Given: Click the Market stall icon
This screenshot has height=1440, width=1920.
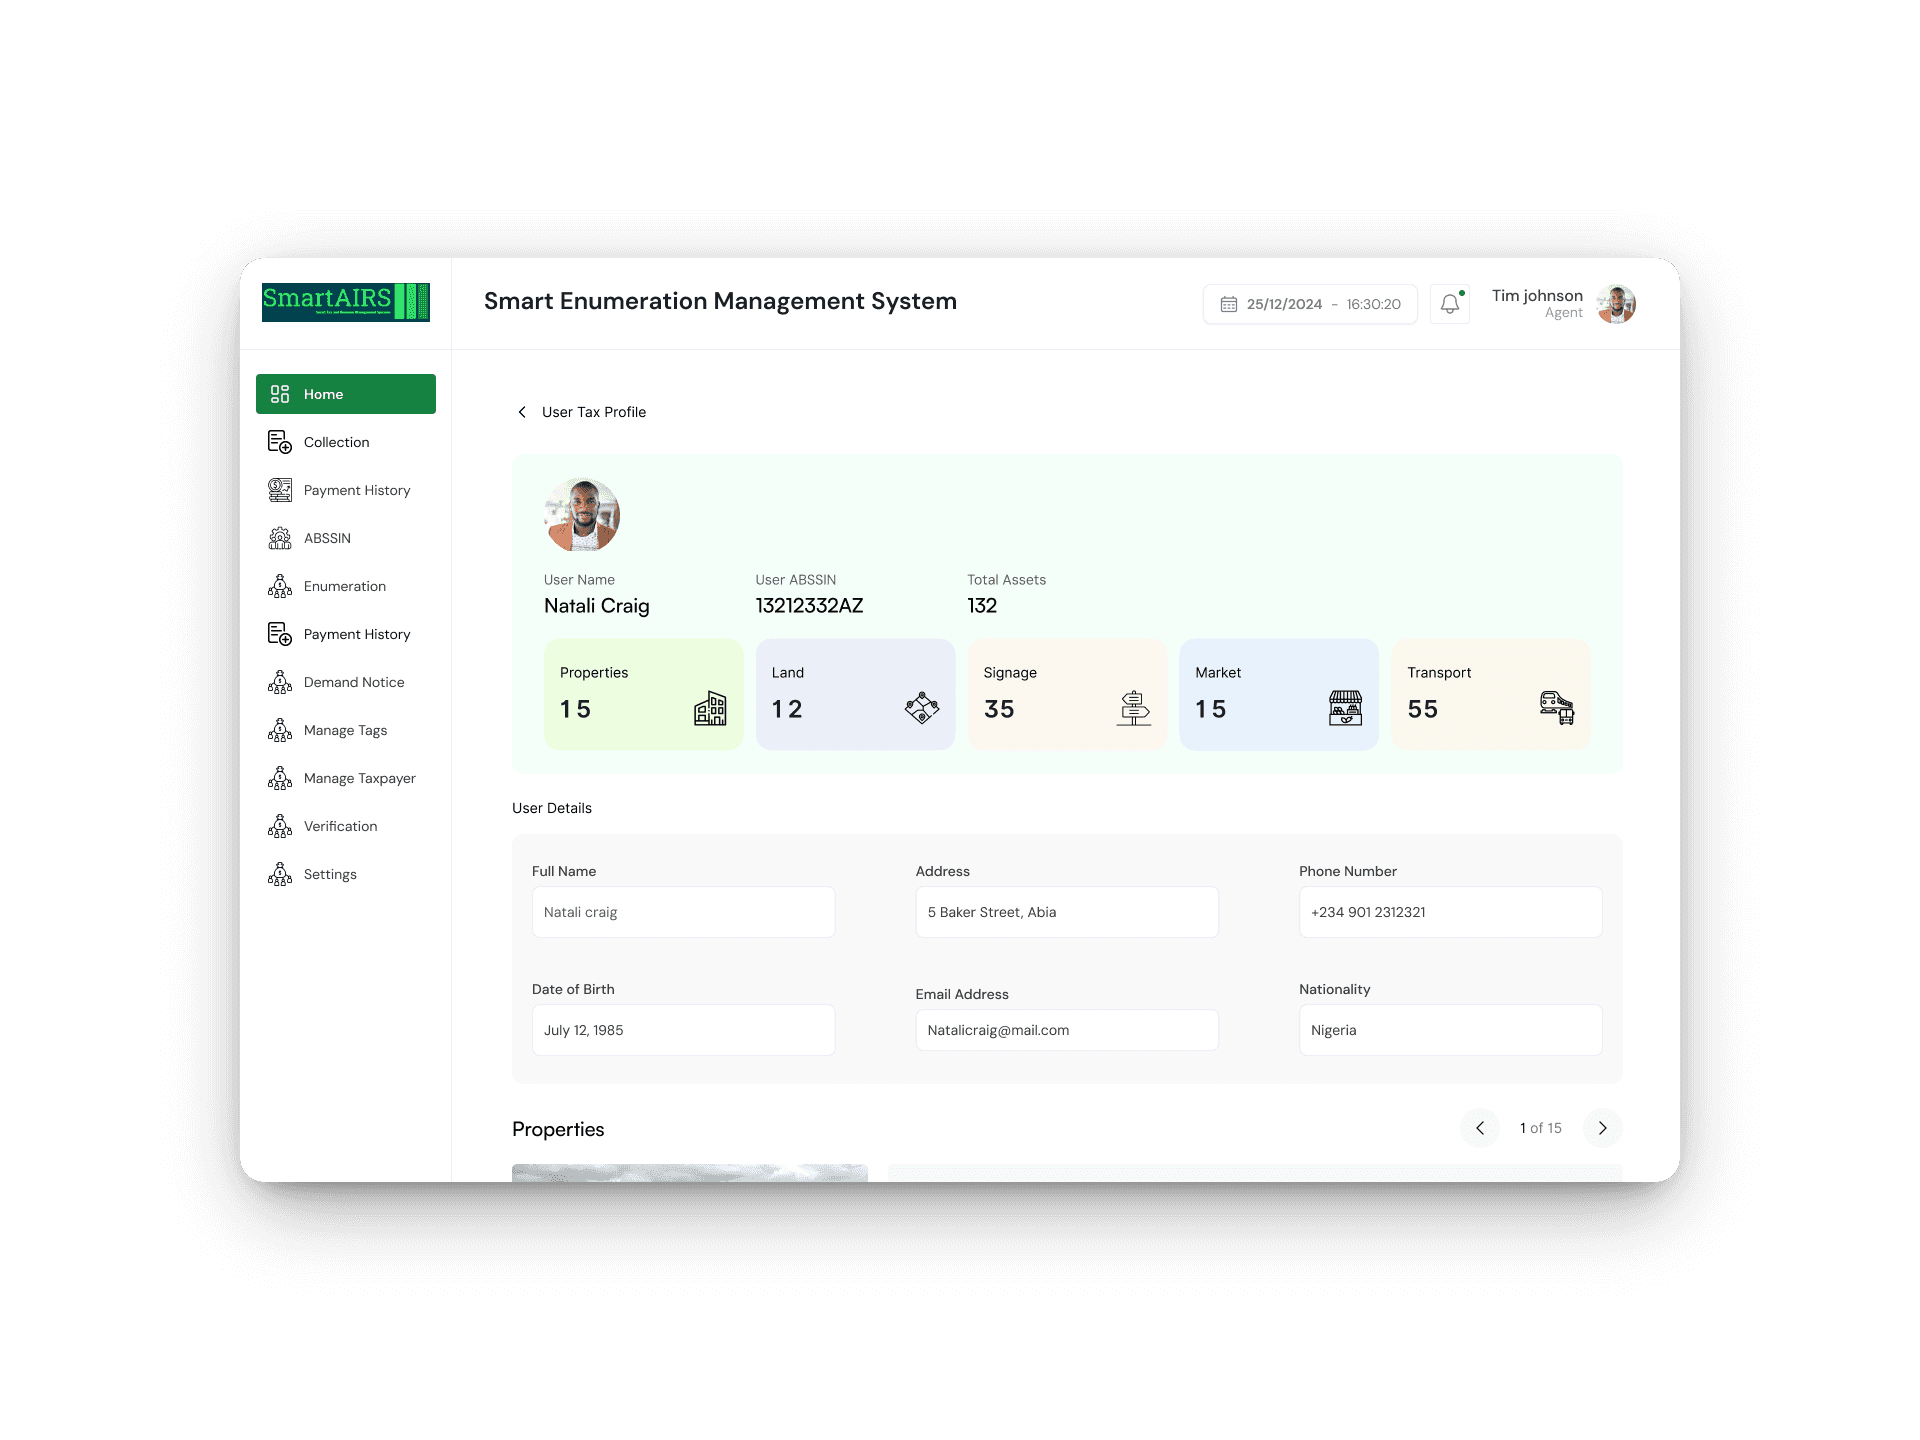Looking at the screenshot, I should [1345, 708].
